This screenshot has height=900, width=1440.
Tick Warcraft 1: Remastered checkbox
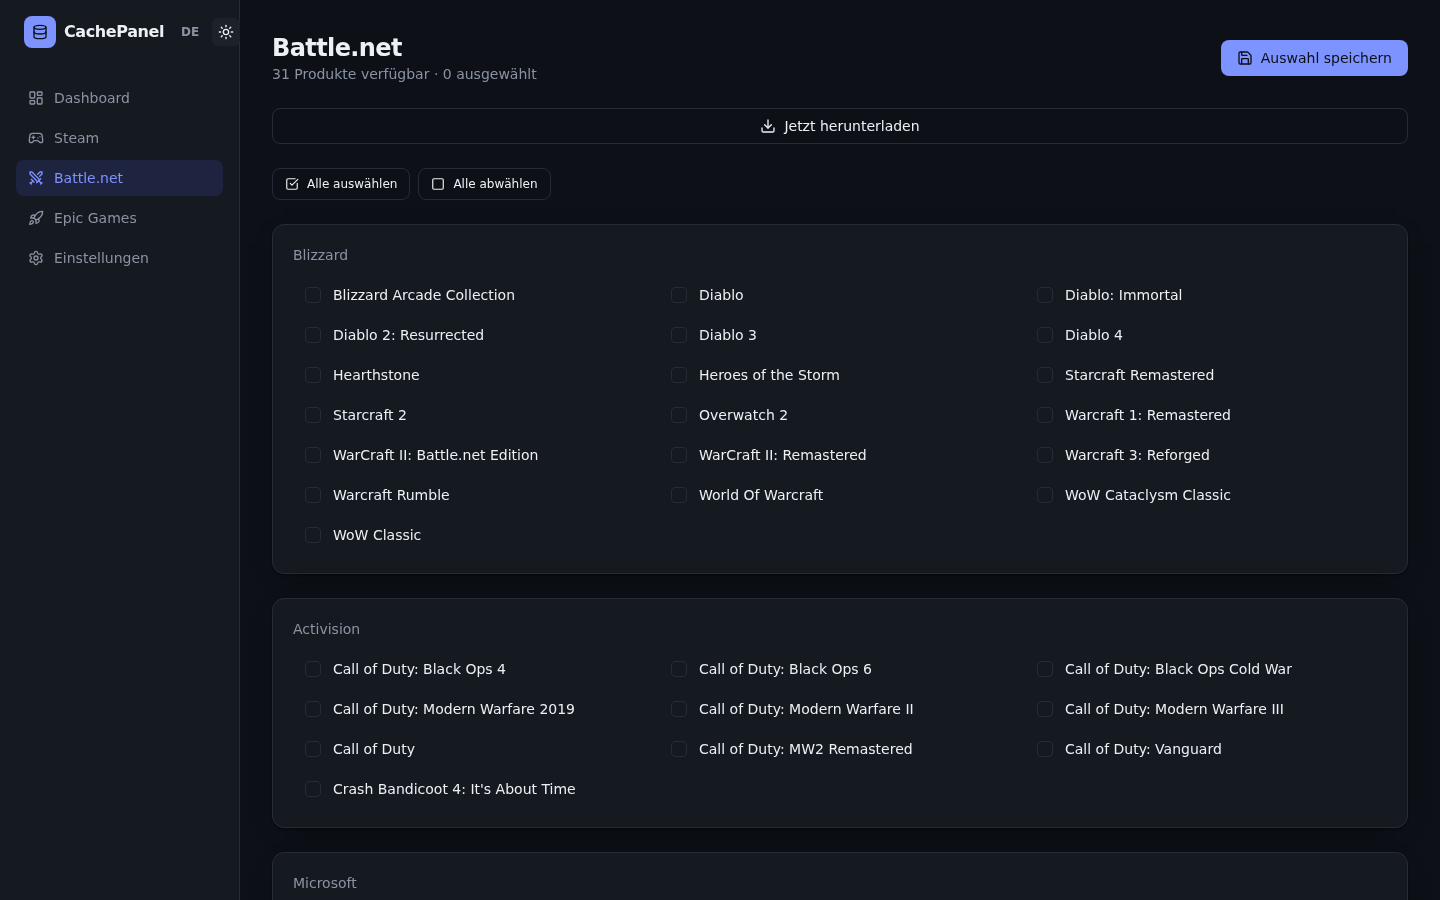coord(1045,415)
